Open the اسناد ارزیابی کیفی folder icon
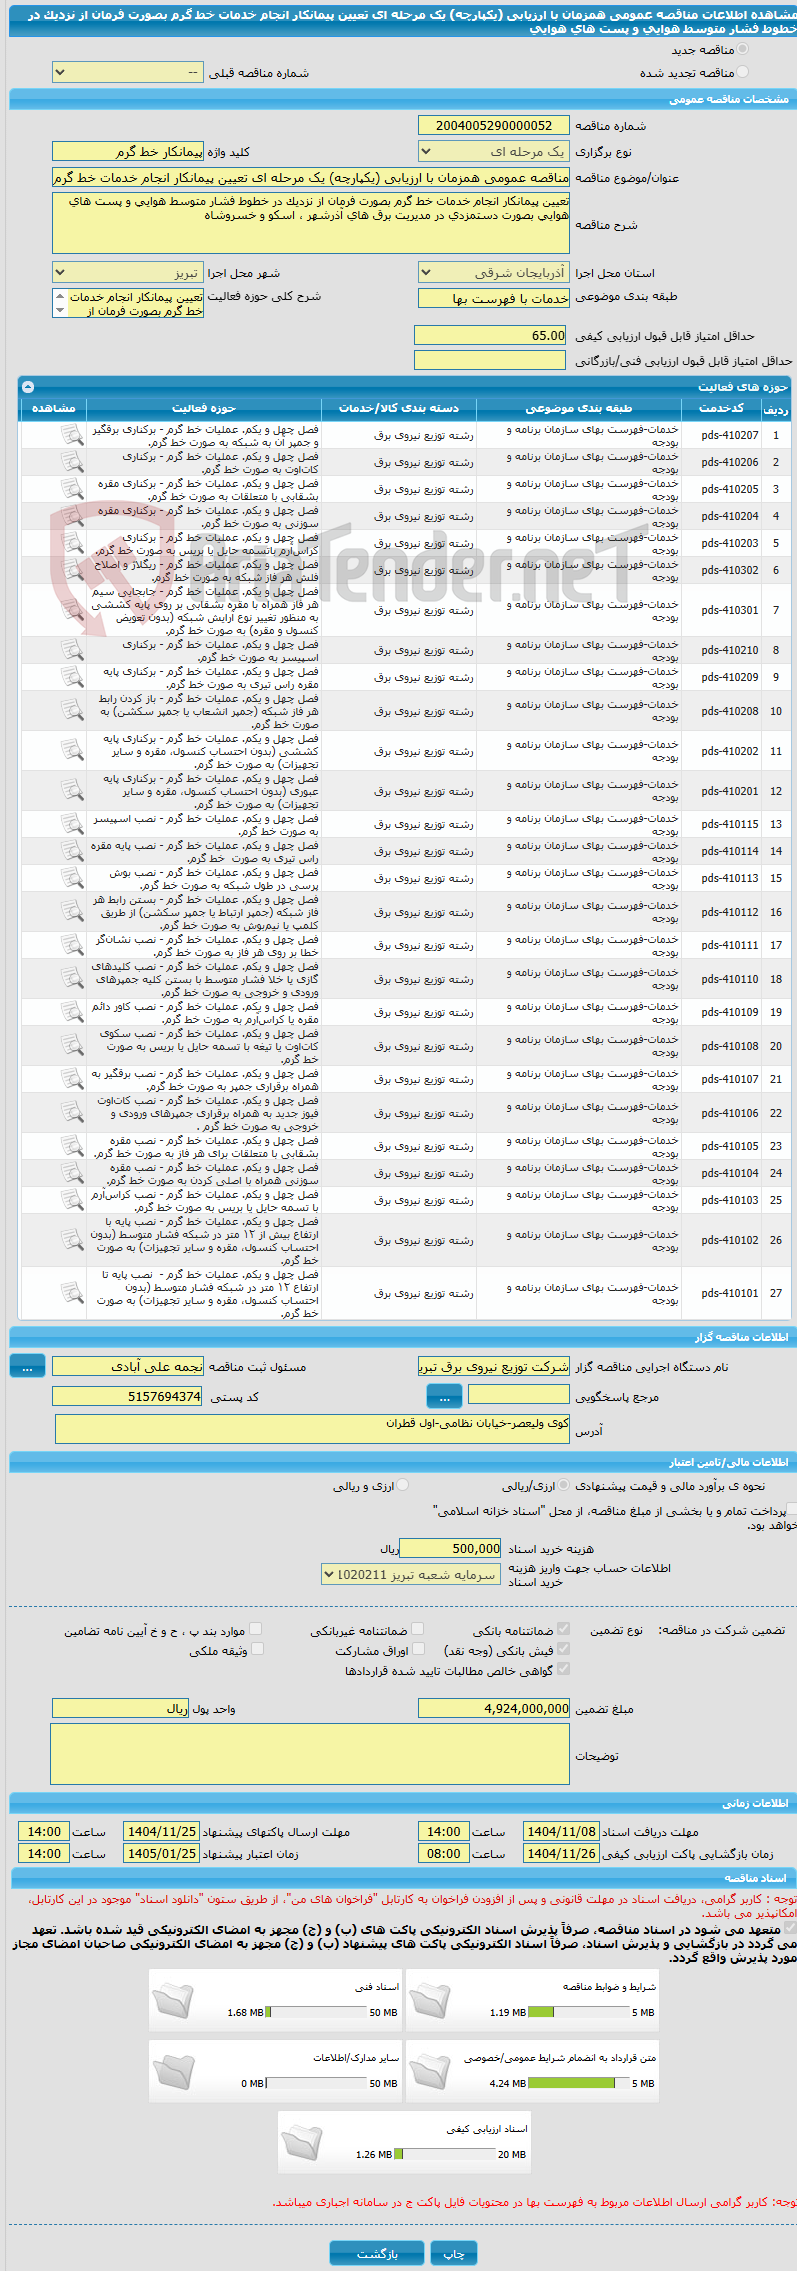The image size is (797, 2271). click(301, 2143)
